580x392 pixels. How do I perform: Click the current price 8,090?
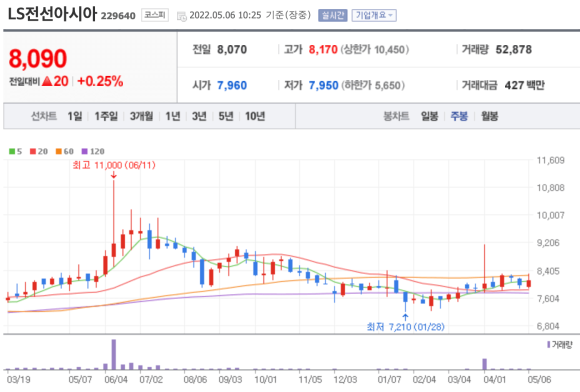coord(38,58)
